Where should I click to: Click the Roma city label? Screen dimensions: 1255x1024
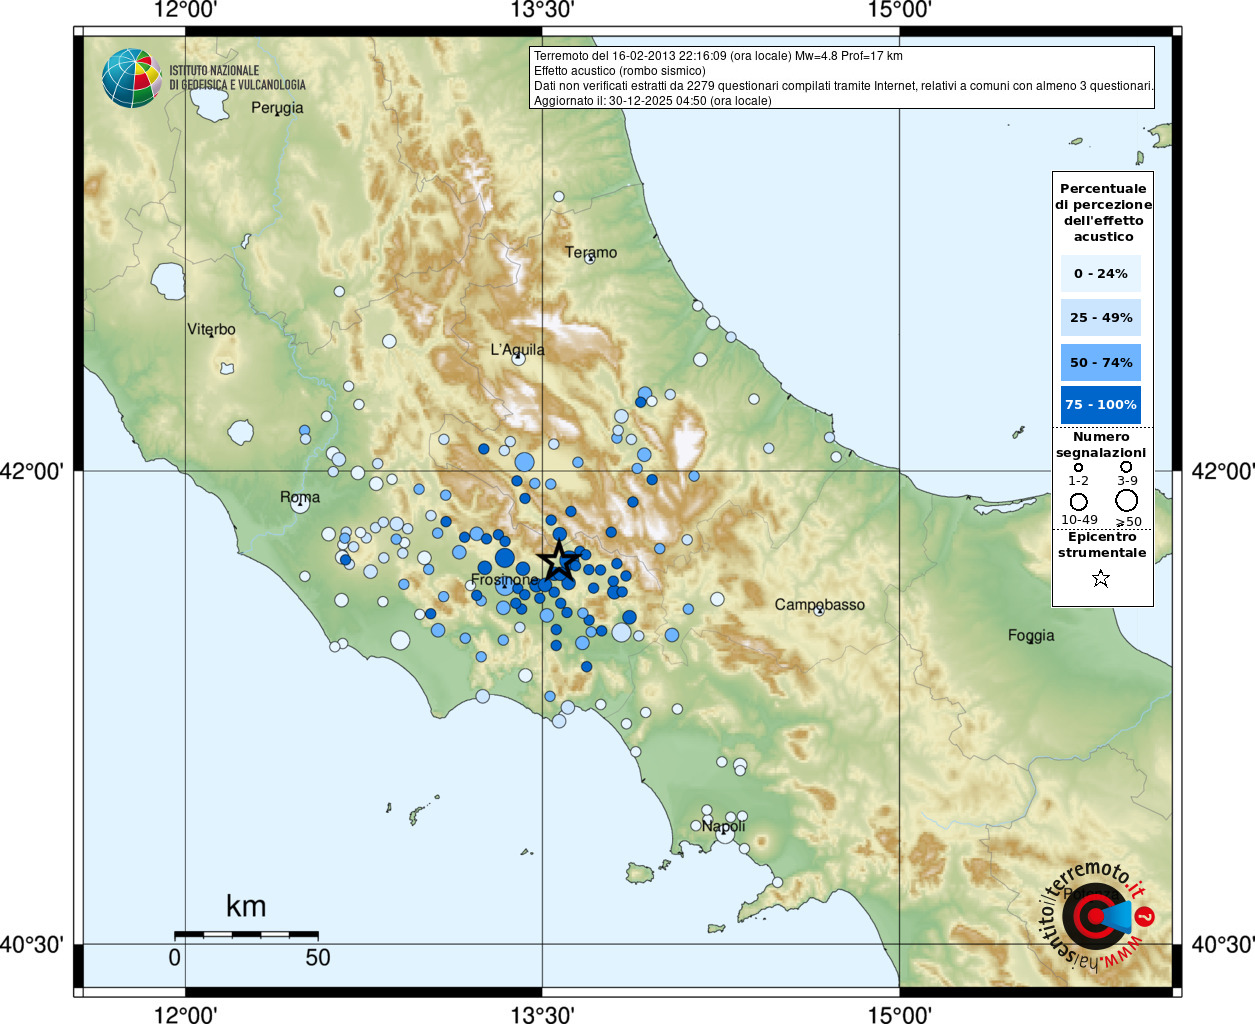pyautogui.click(x=300, y=497)
